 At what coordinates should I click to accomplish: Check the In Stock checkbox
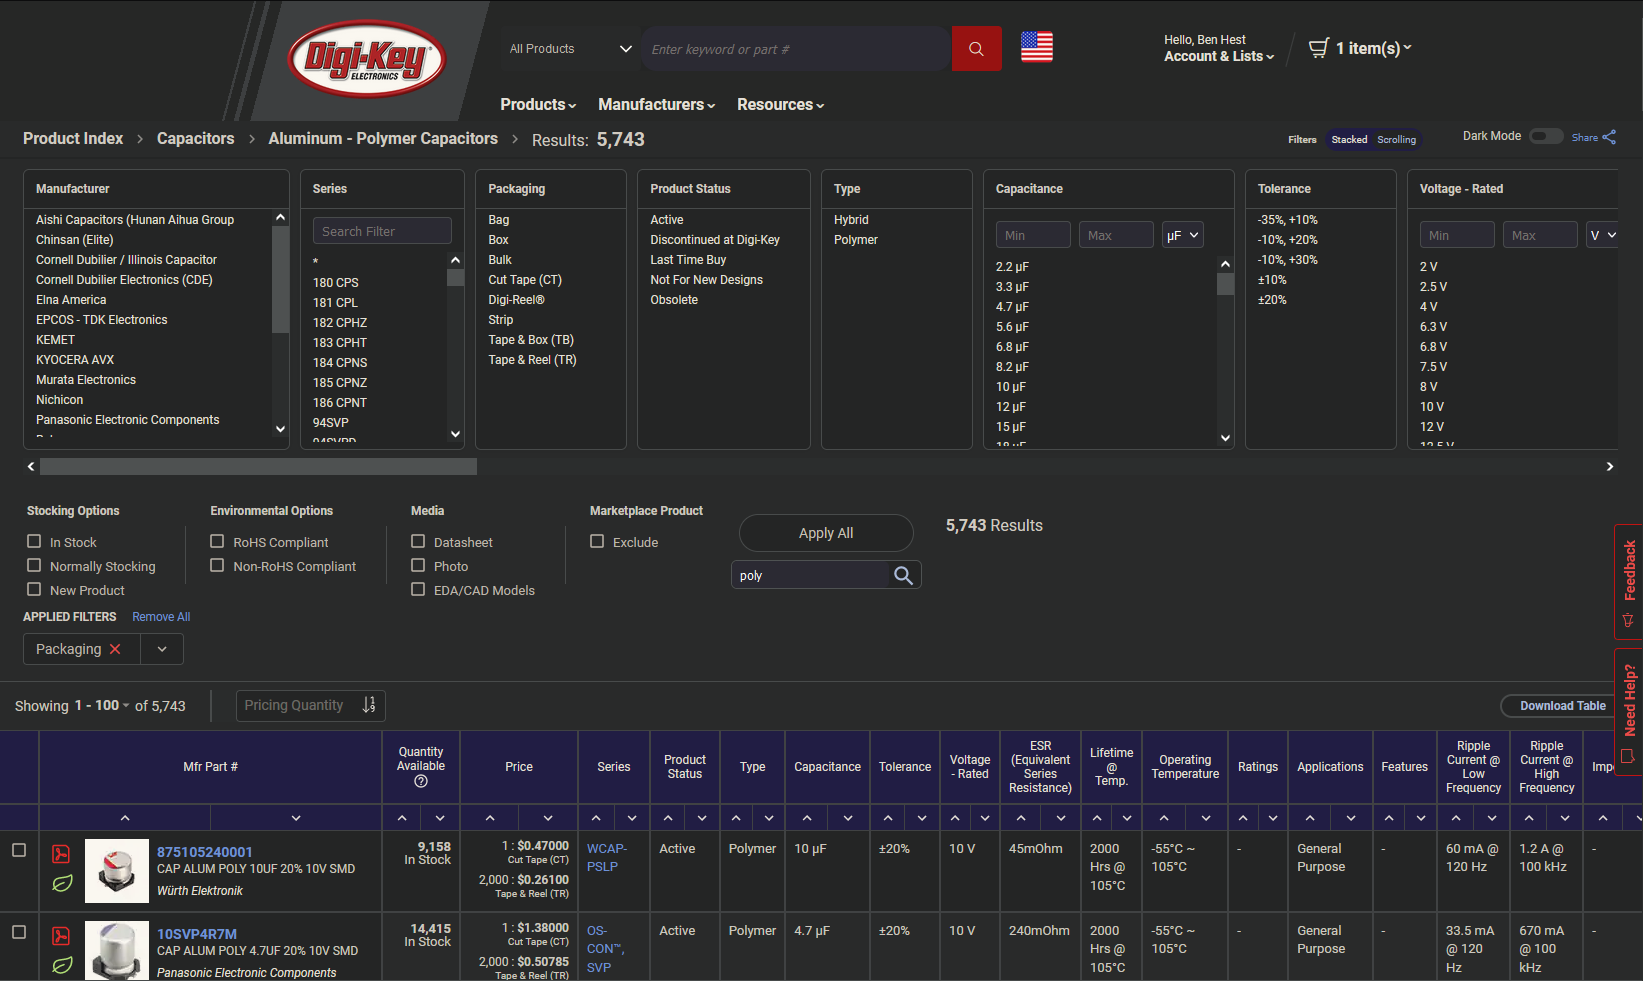[34, 541]
